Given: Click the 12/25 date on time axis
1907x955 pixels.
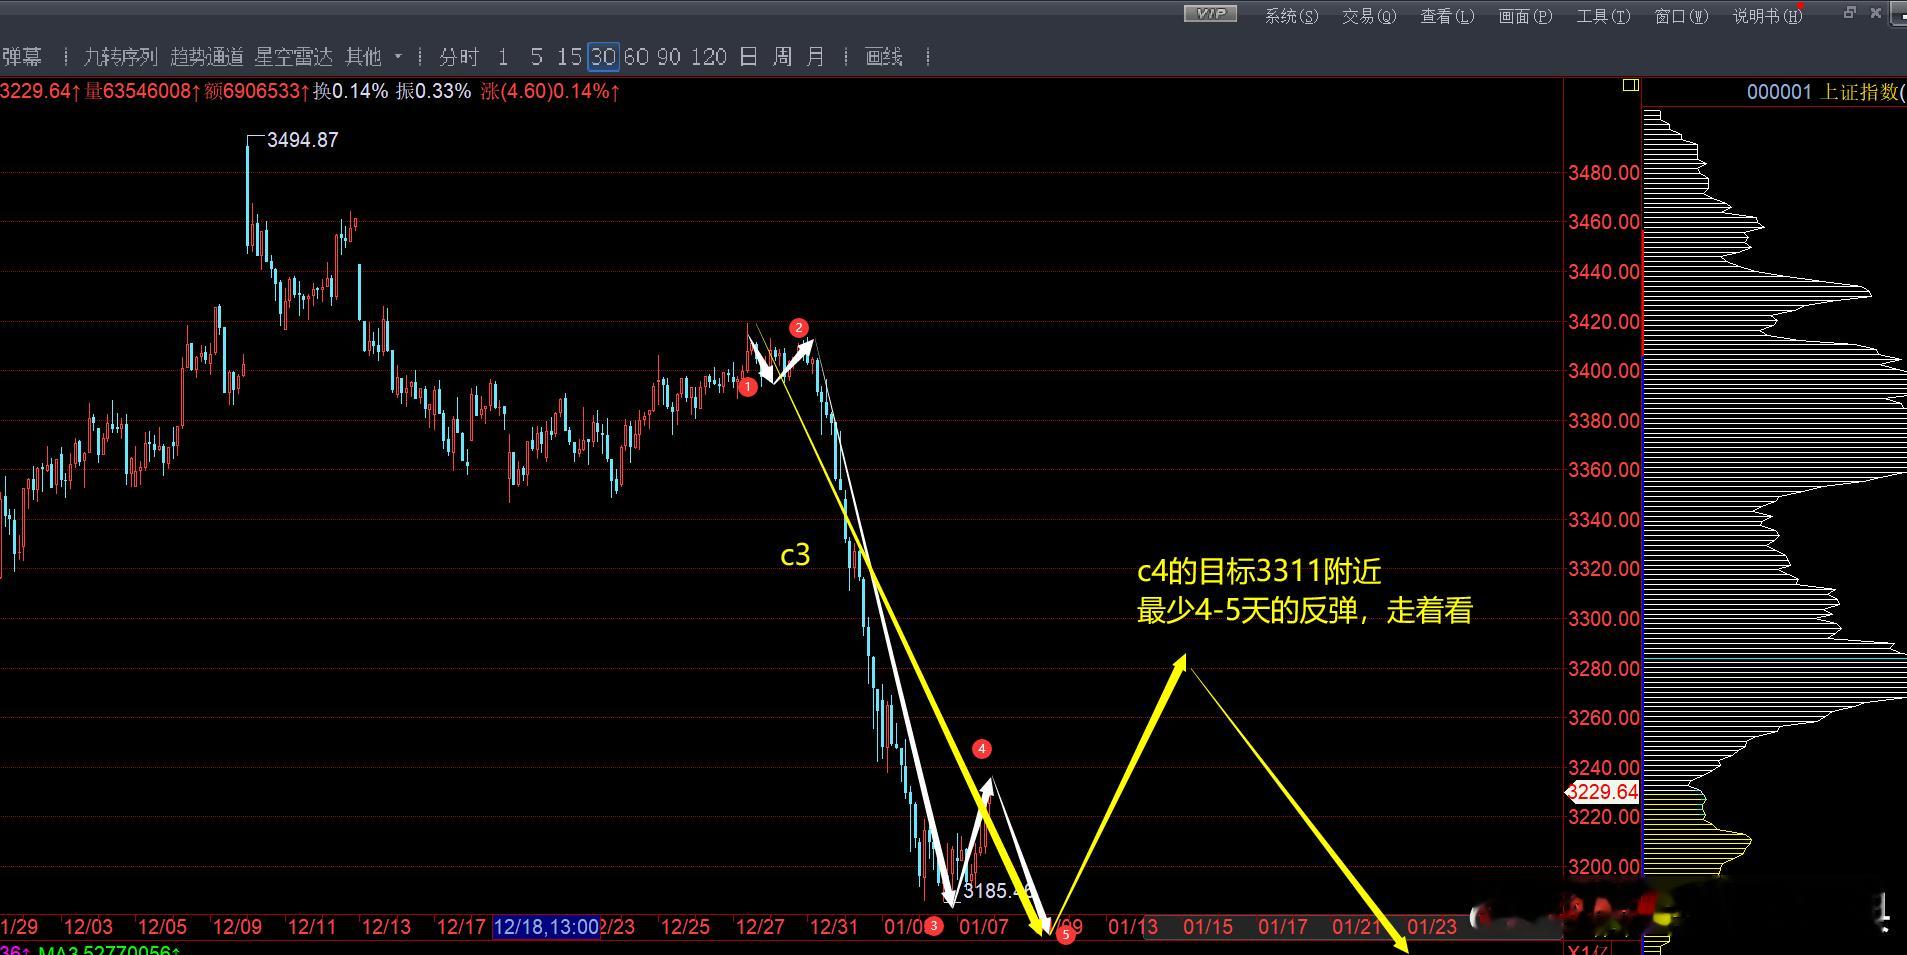Looking at the screenshot, I should pos(685,927).
